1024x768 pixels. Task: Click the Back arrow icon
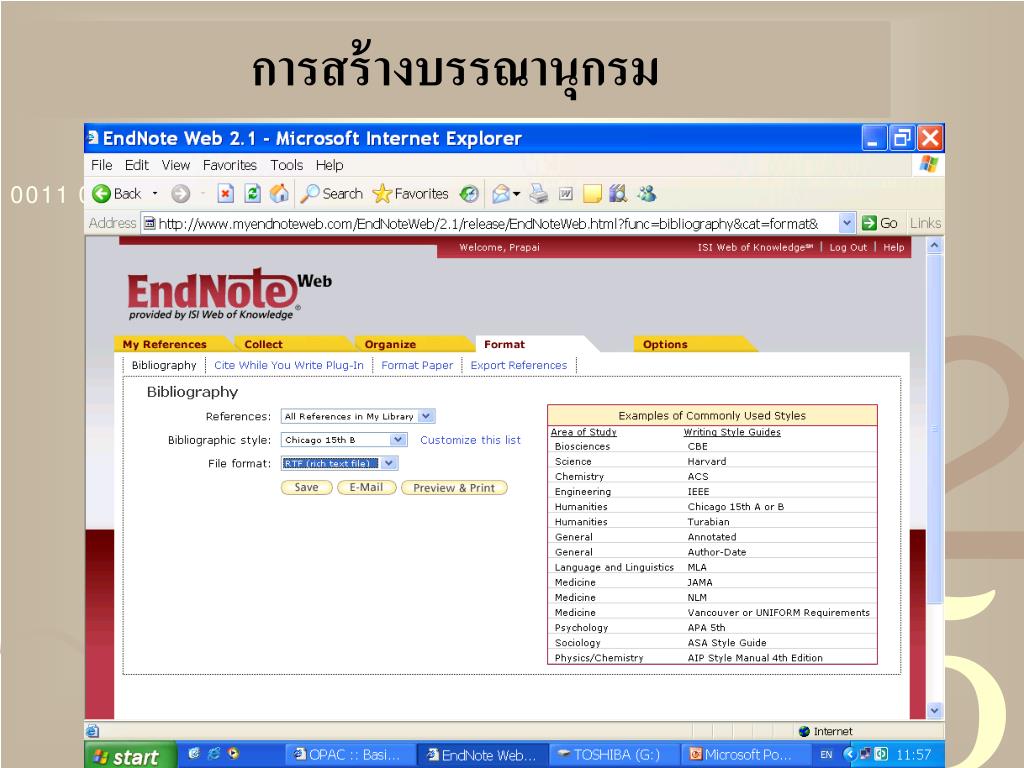tap(101, 194)
